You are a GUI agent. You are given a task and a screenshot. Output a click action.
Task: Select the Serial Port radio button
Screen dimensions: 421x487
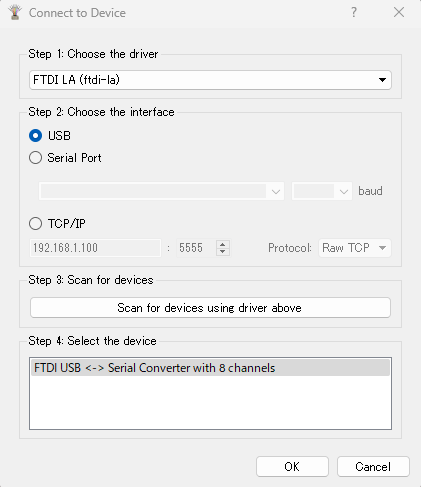36,158
